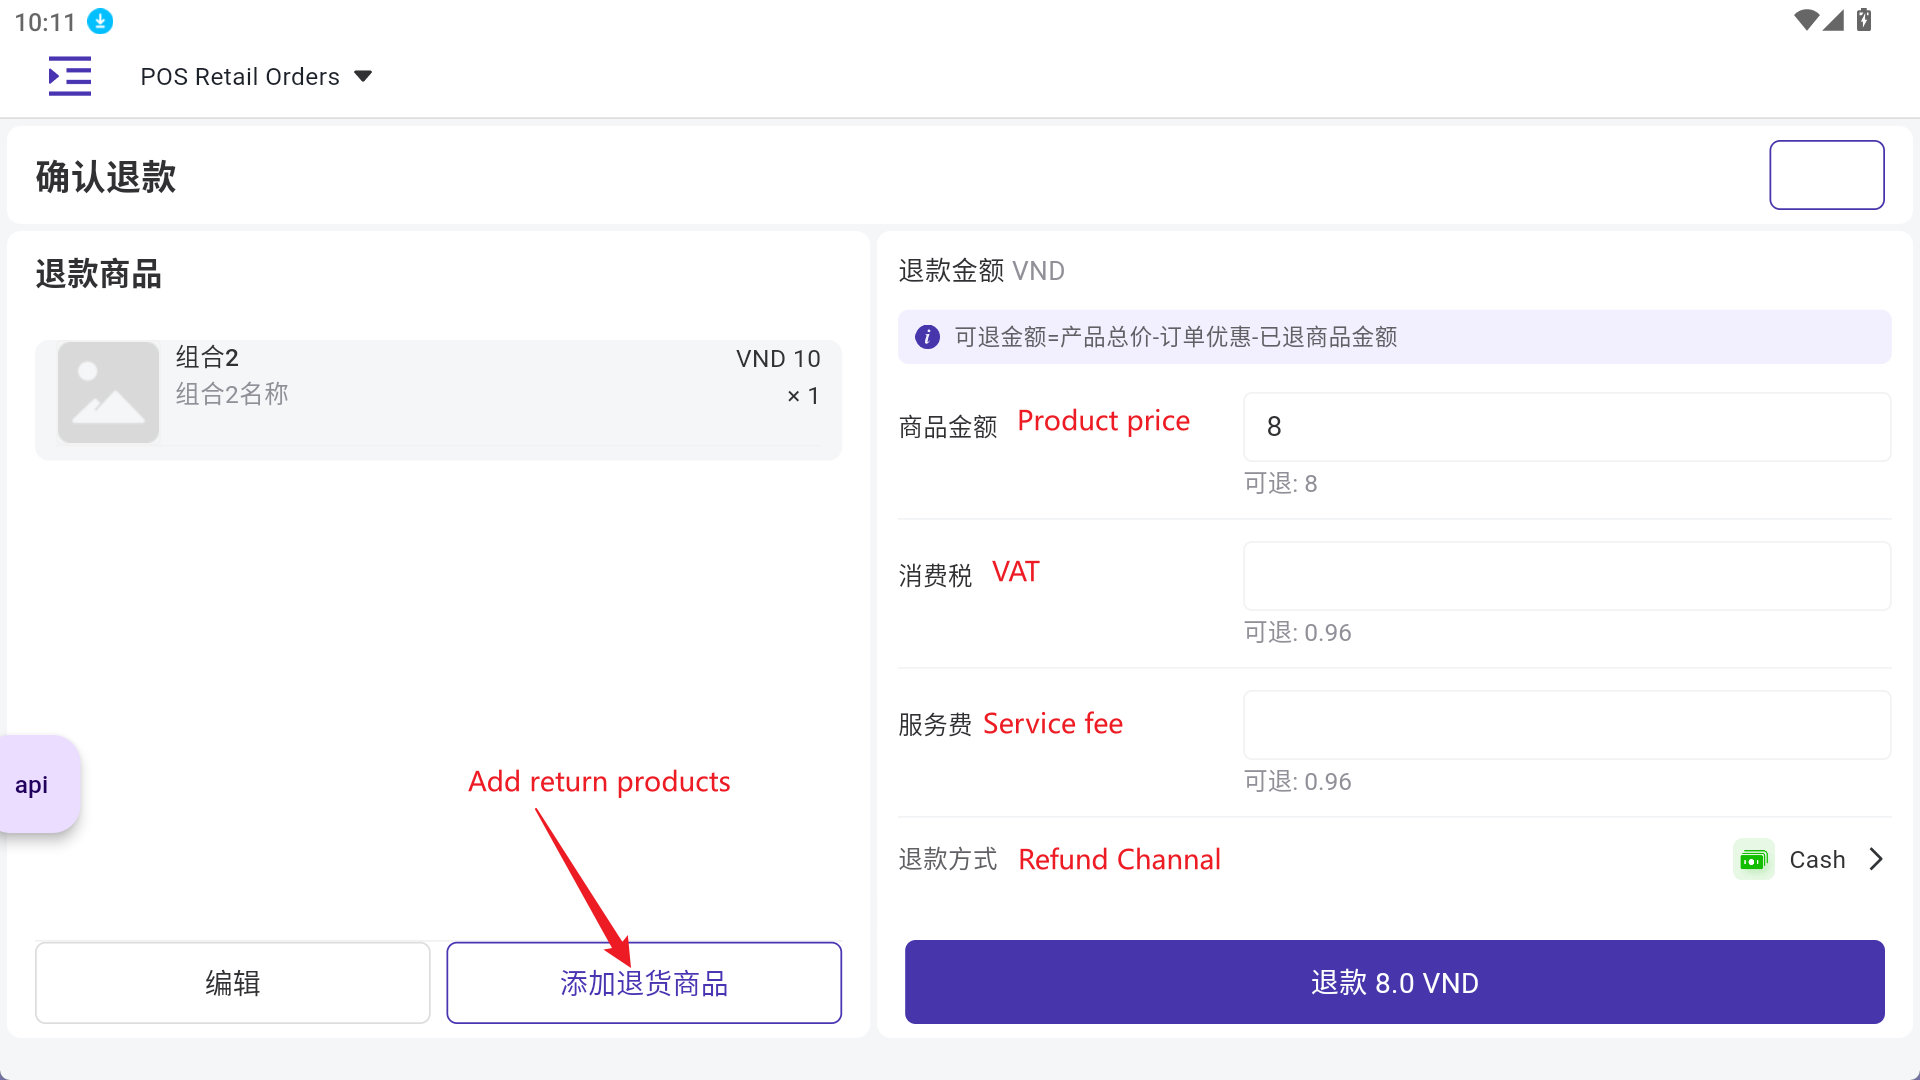Click 添加退货商品 add return products button

[644, 983]
